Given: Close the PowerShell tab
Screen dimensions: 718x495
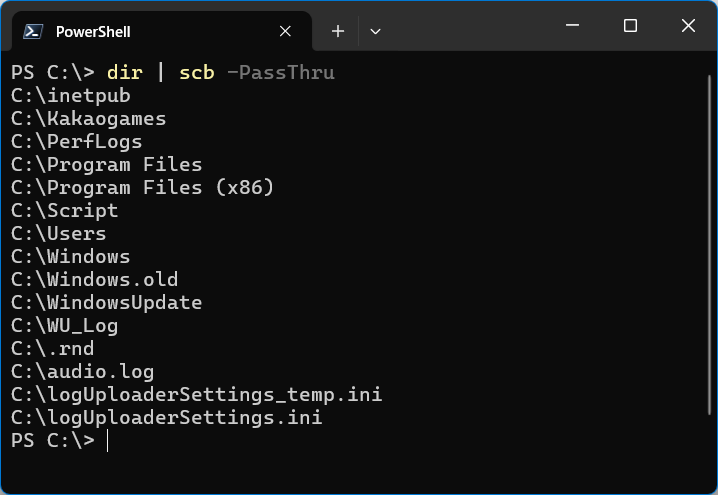Looking at the screenshot, I should [285, 31].
